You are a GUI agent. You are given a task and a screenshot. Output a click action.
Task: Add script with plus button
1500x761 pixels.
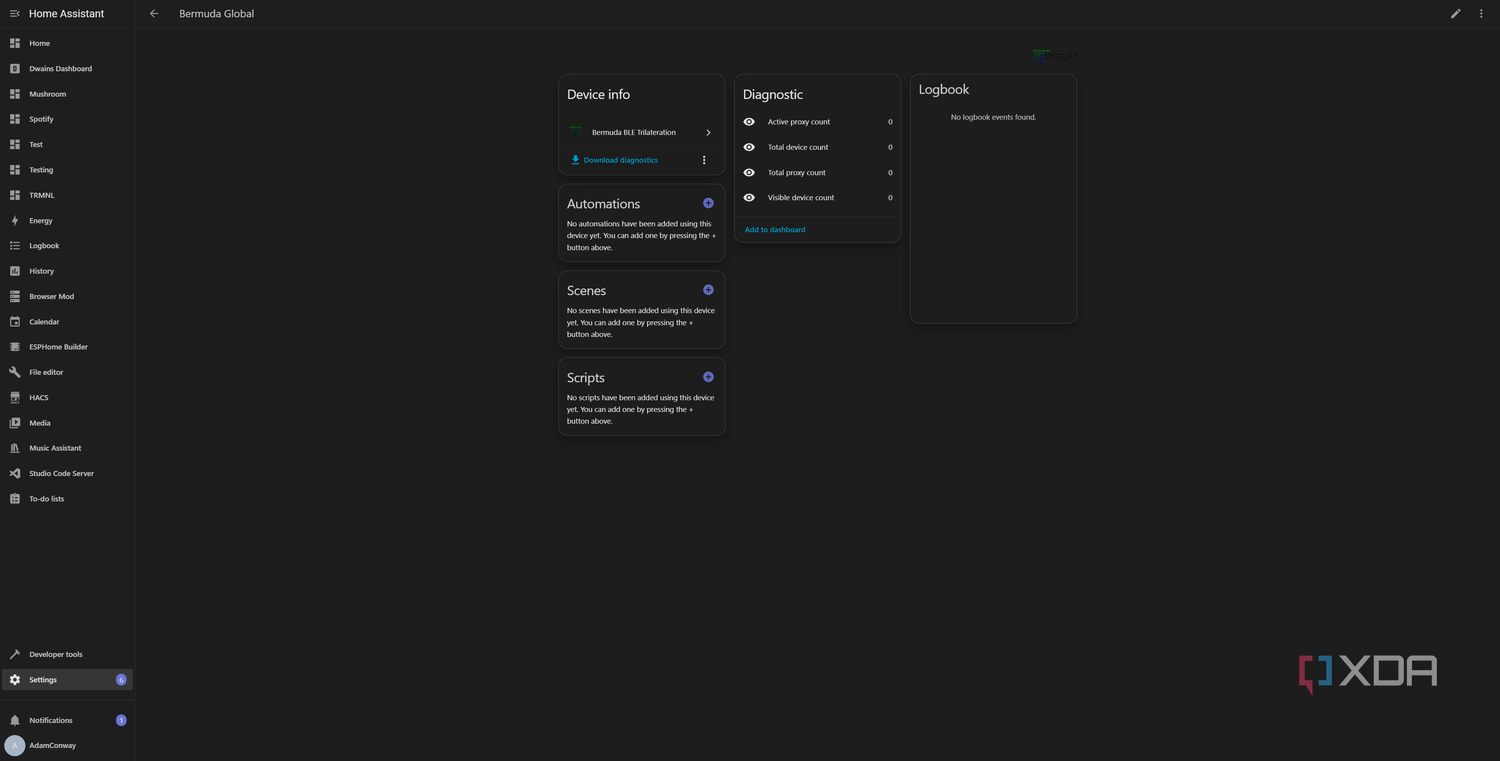click(708, 377)
